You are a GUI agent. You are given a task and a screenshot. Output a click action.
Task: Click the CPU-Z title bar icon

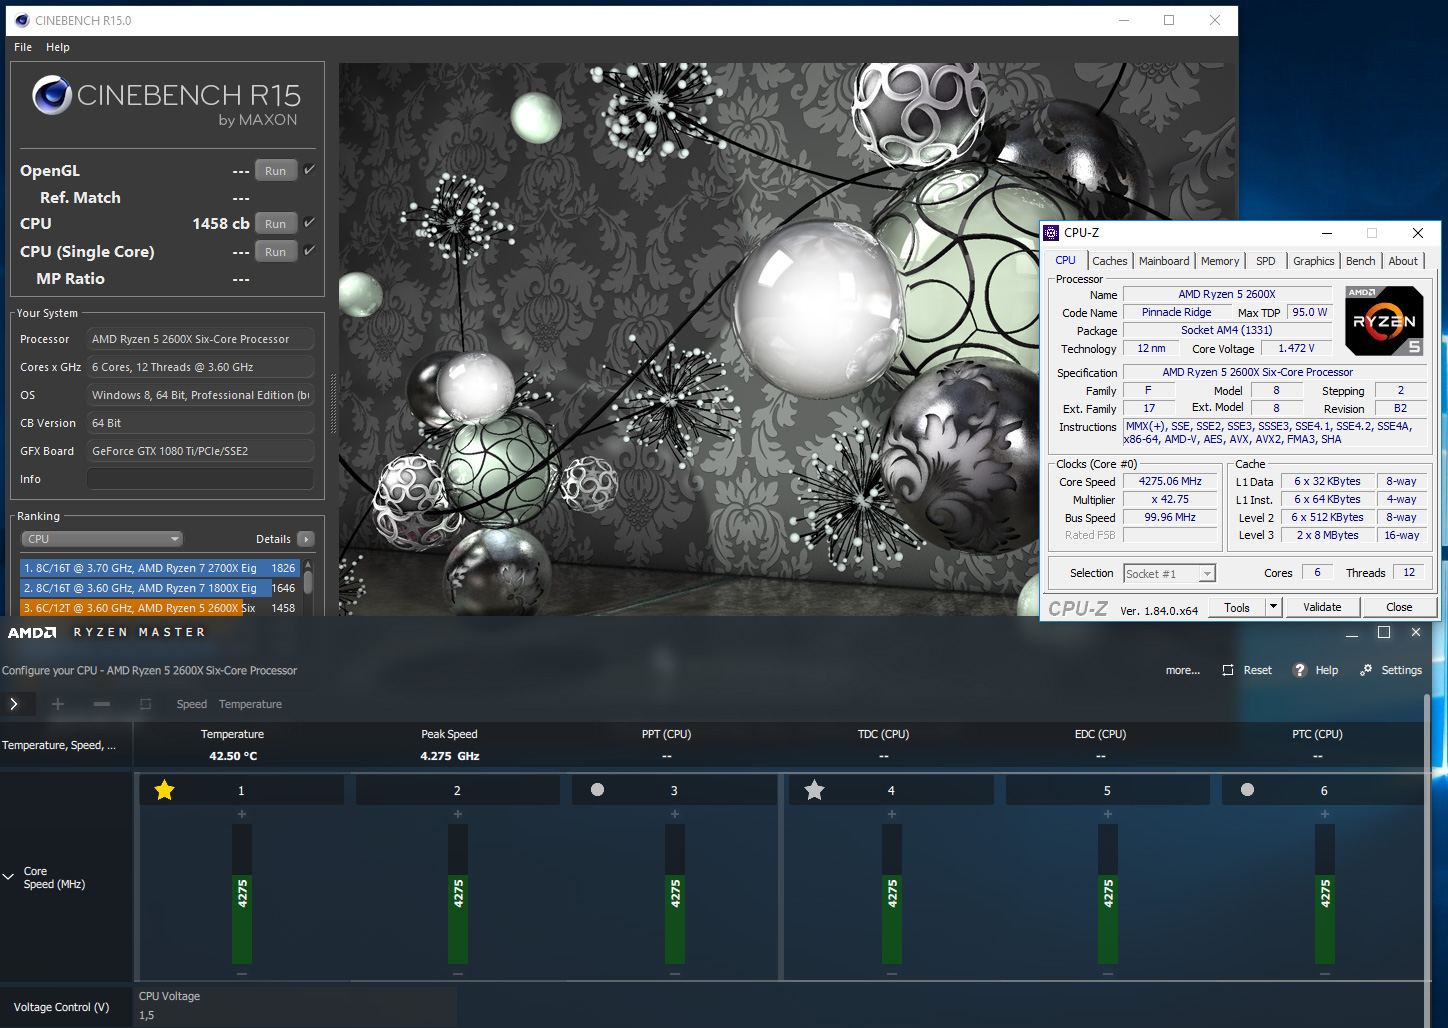[1051, 233]
